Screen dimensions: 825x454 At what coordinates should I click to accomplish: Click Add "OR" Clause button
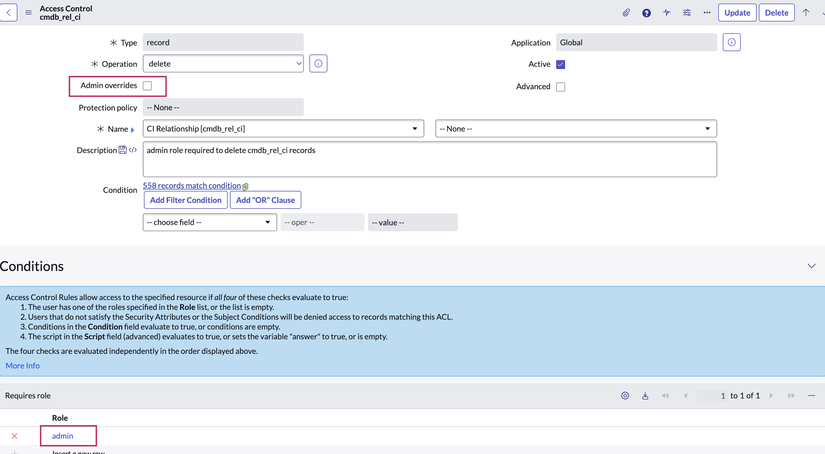click(x=266, y=200)
